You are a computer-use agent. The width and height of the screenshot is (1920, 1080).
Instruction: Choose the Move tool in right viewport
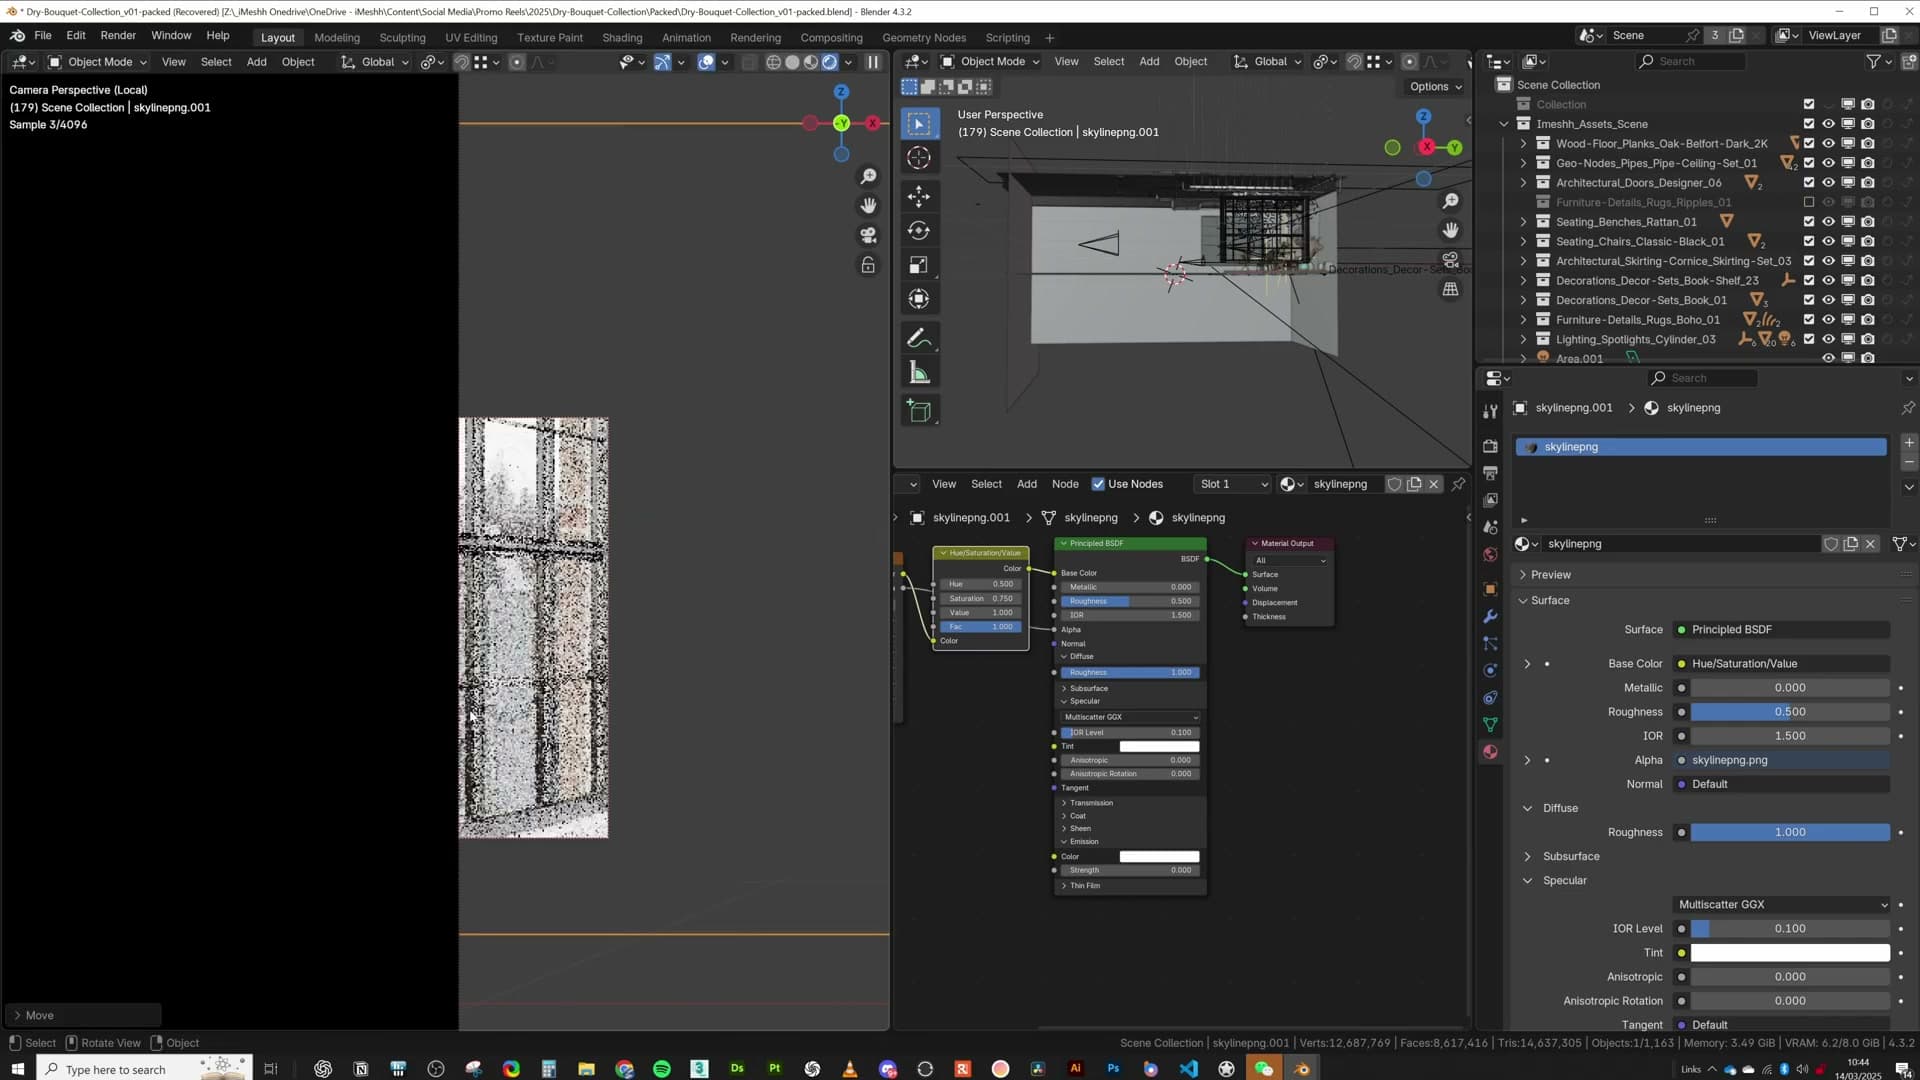coord(919,197)
